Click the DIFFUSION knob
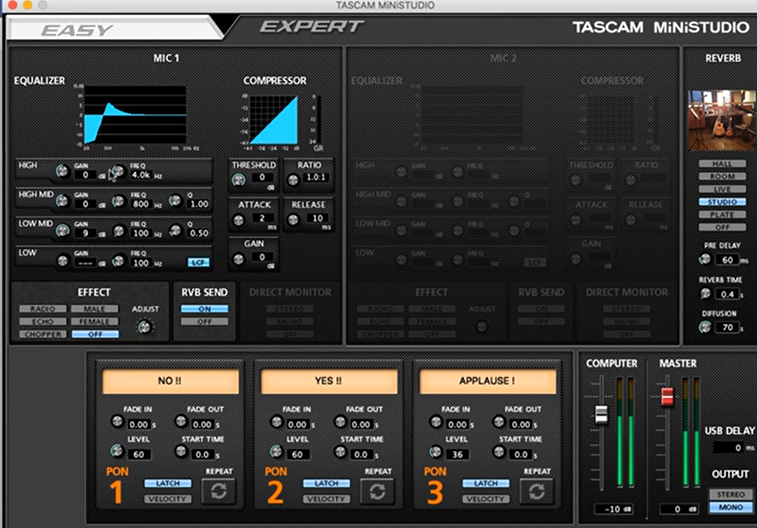 tap(705, 327)
